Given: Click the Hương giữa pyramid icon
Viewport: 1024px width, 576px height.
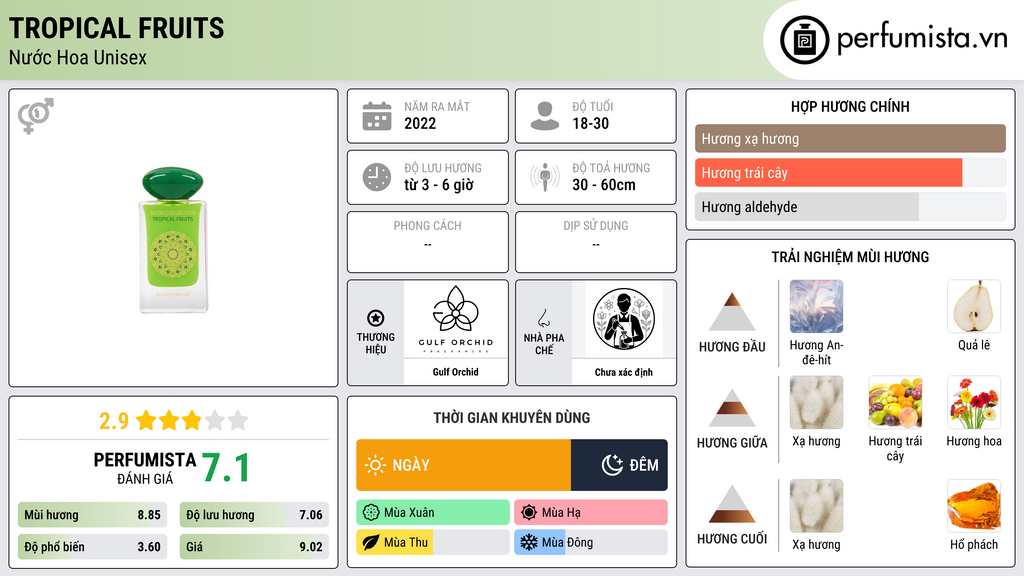Looking at the screenshot, I should tap(732, 408).
